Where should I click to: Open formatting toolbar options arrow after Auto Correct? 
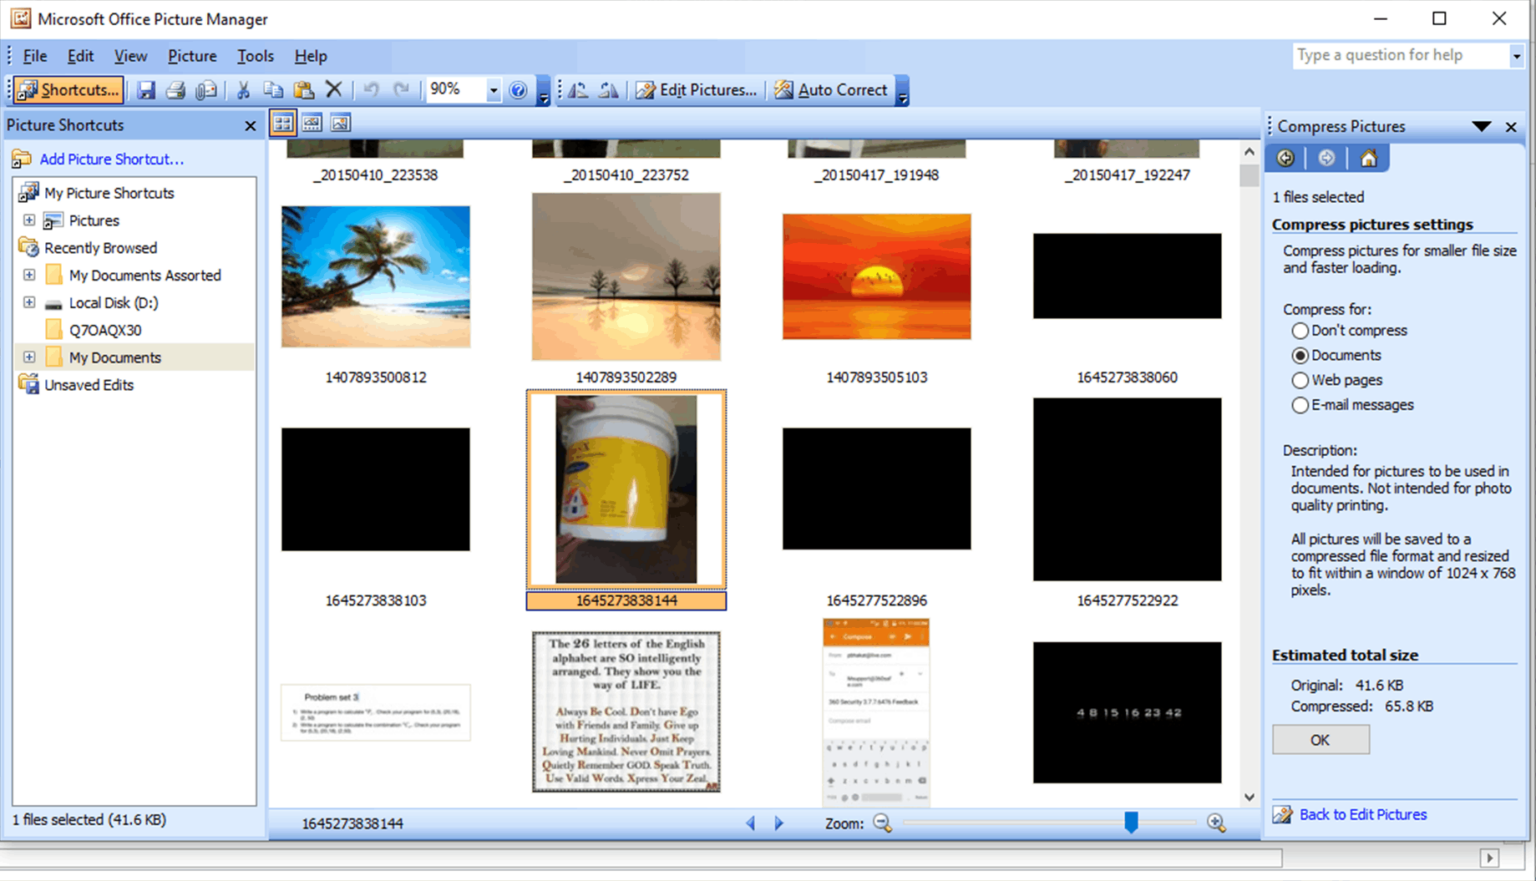(x=902, y=90)
